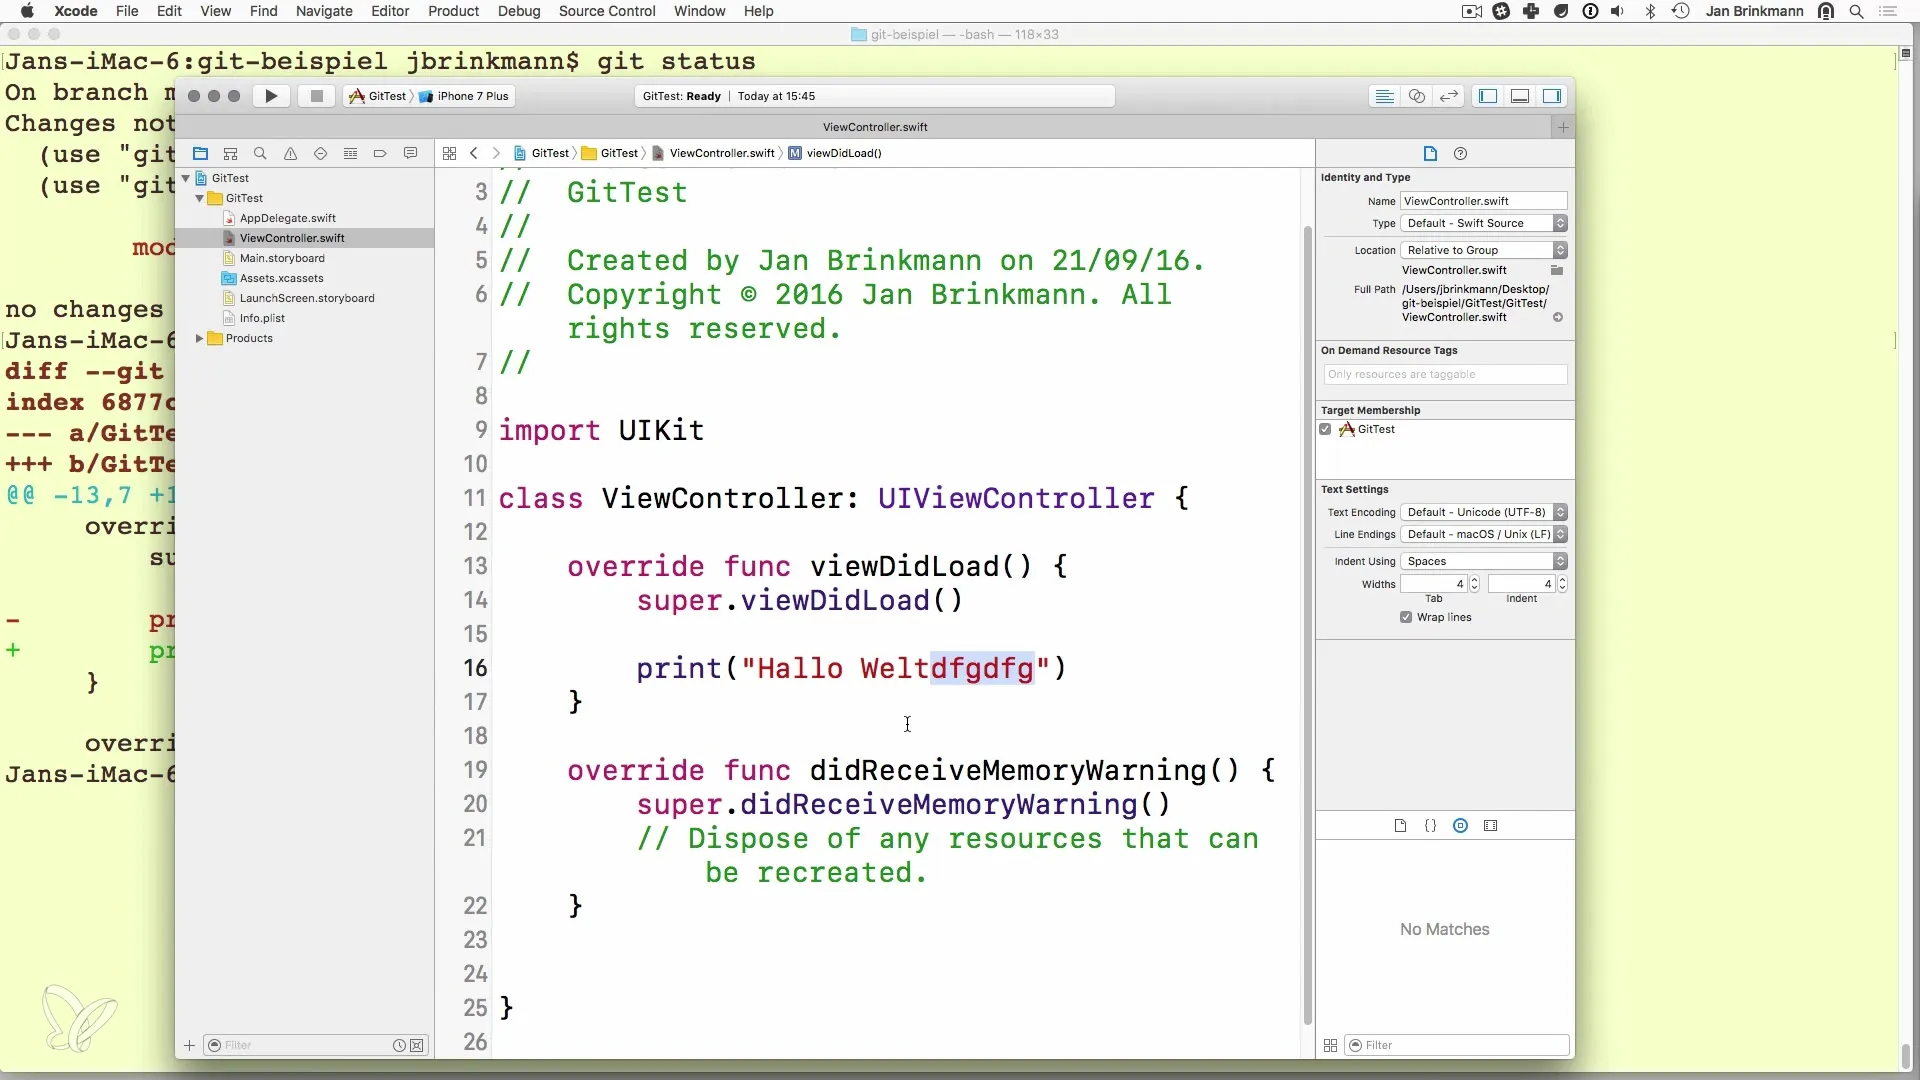Stop the running scheme
The image size is (1920, 1080).
pos(317,96)
